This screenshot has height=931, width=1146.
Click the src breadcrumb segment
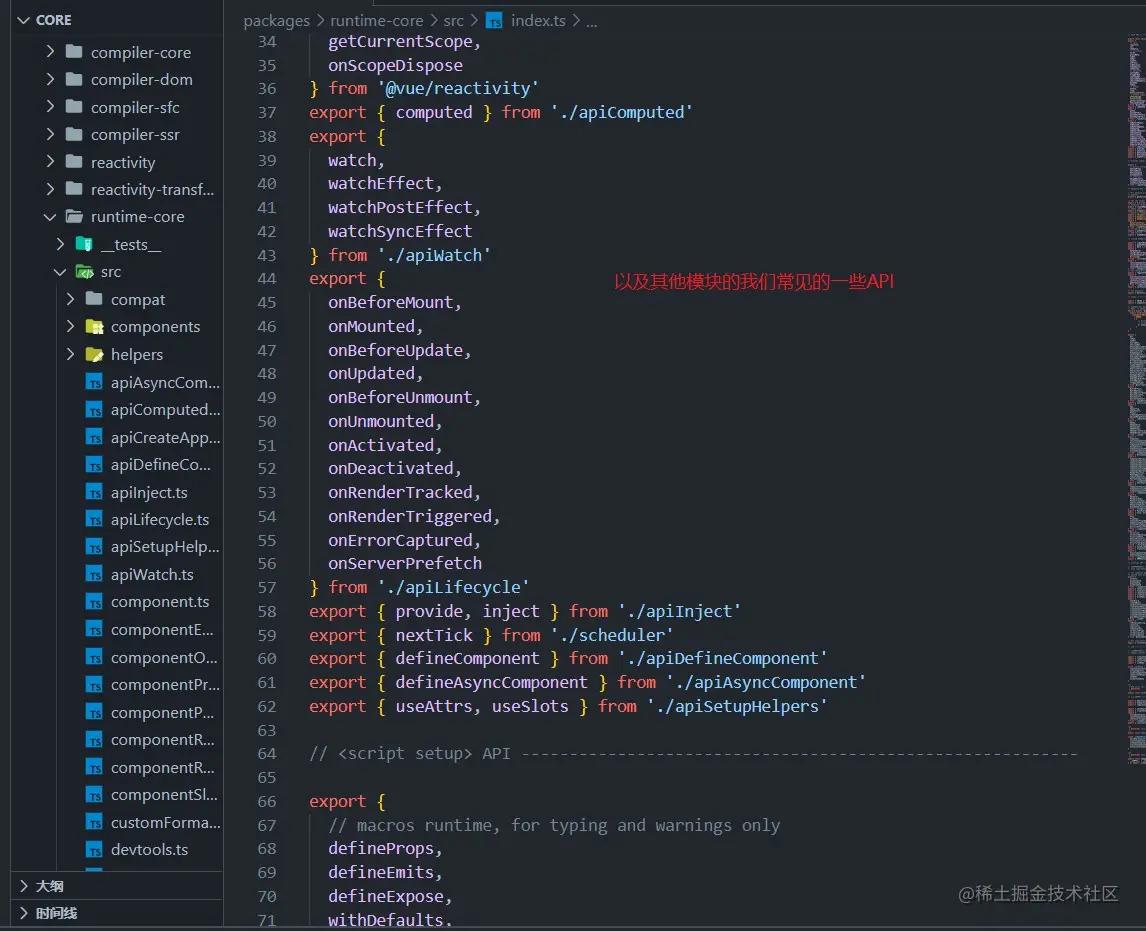[x=453, y=20]
